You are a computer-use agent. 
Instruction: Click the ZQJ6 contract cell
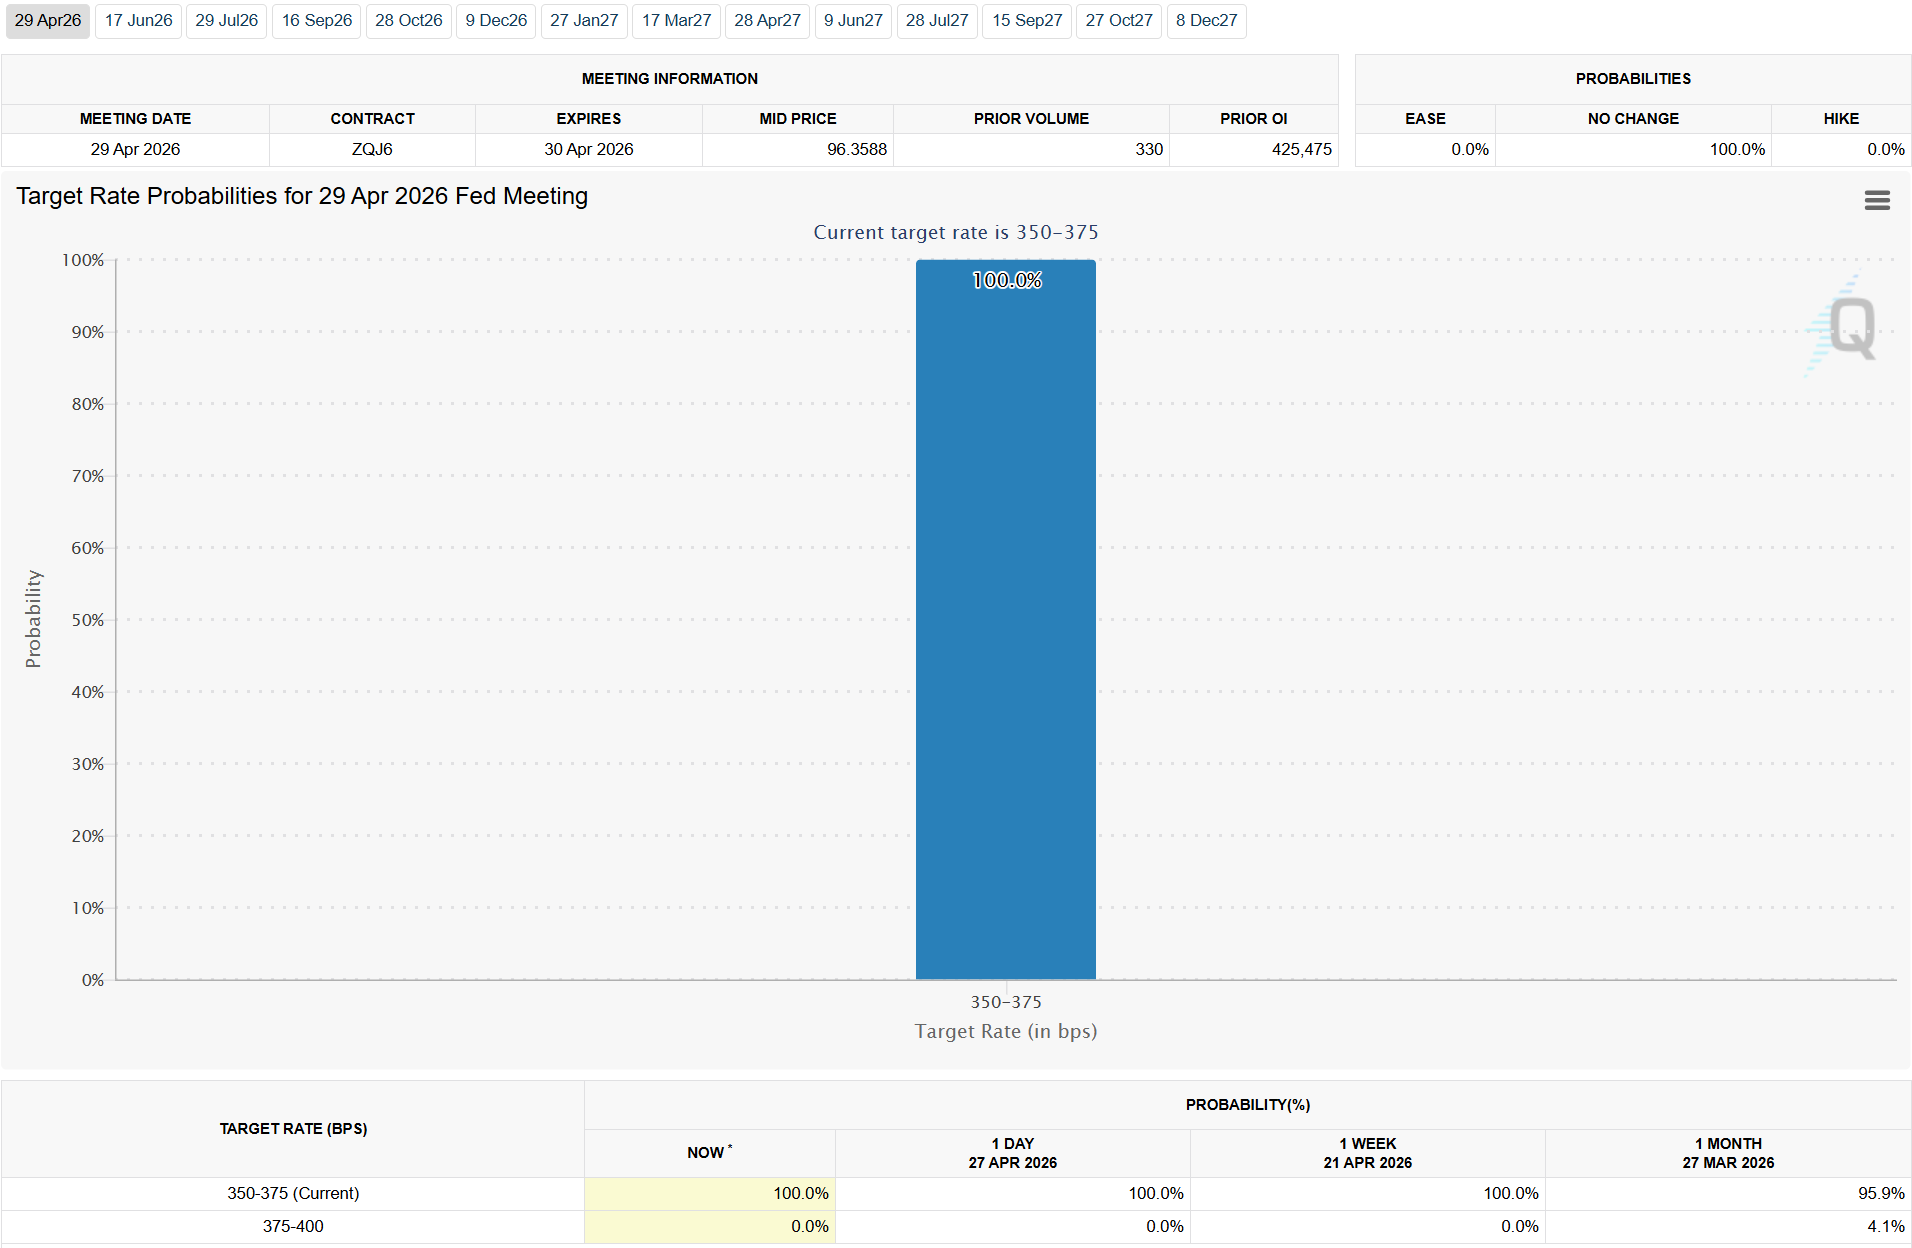[371, 149]
